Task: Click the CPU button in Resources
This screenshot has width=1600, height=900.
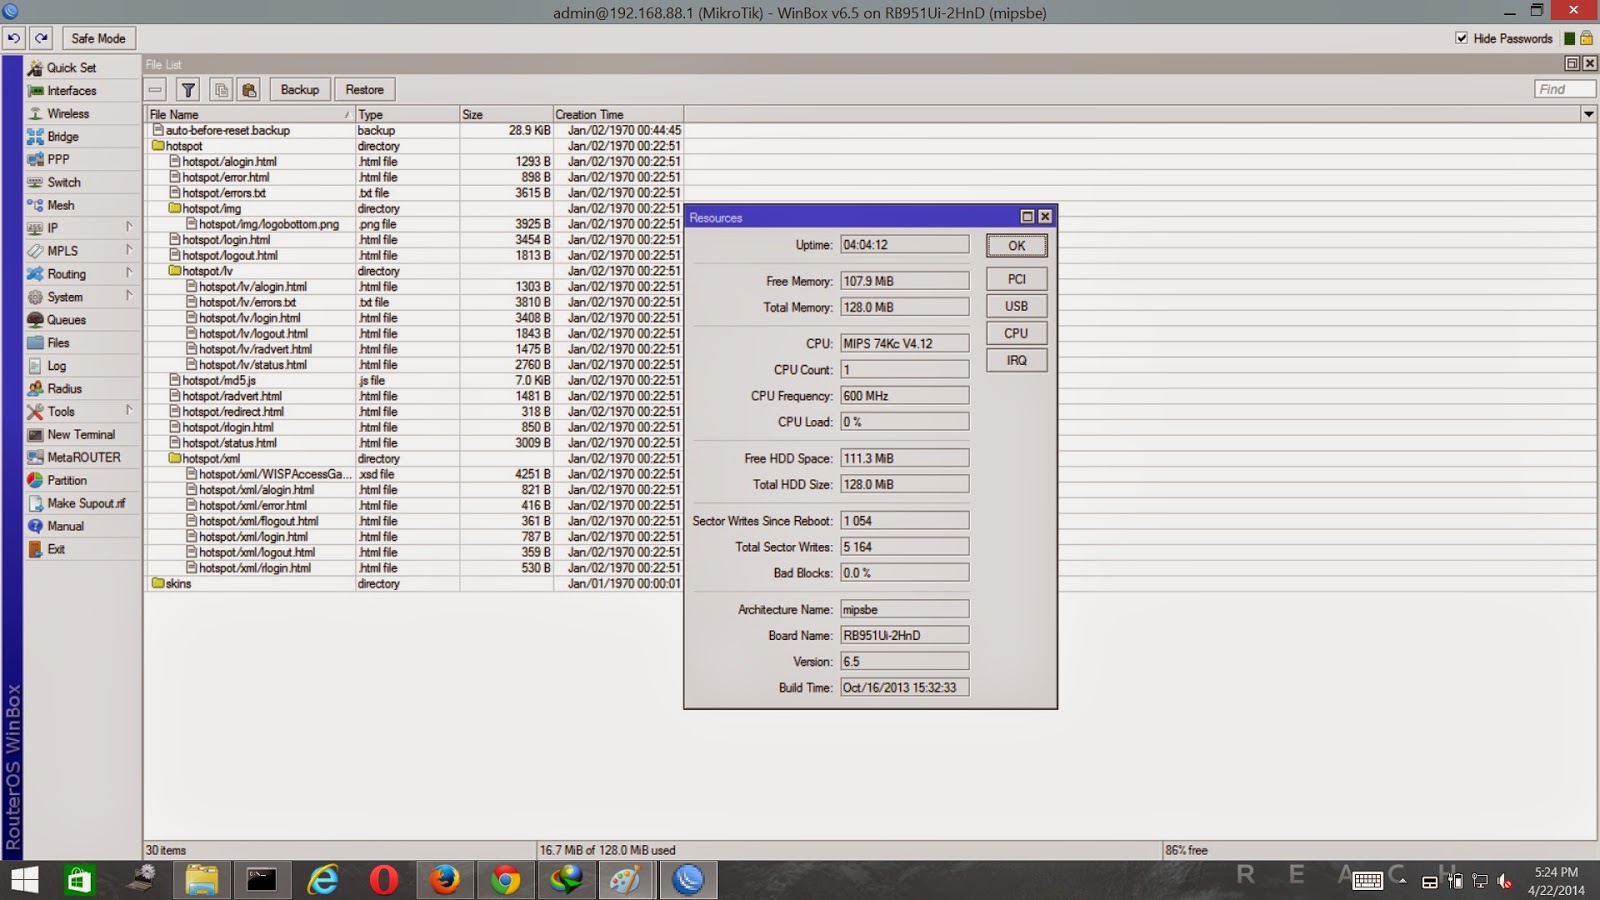Action: 1016,333
